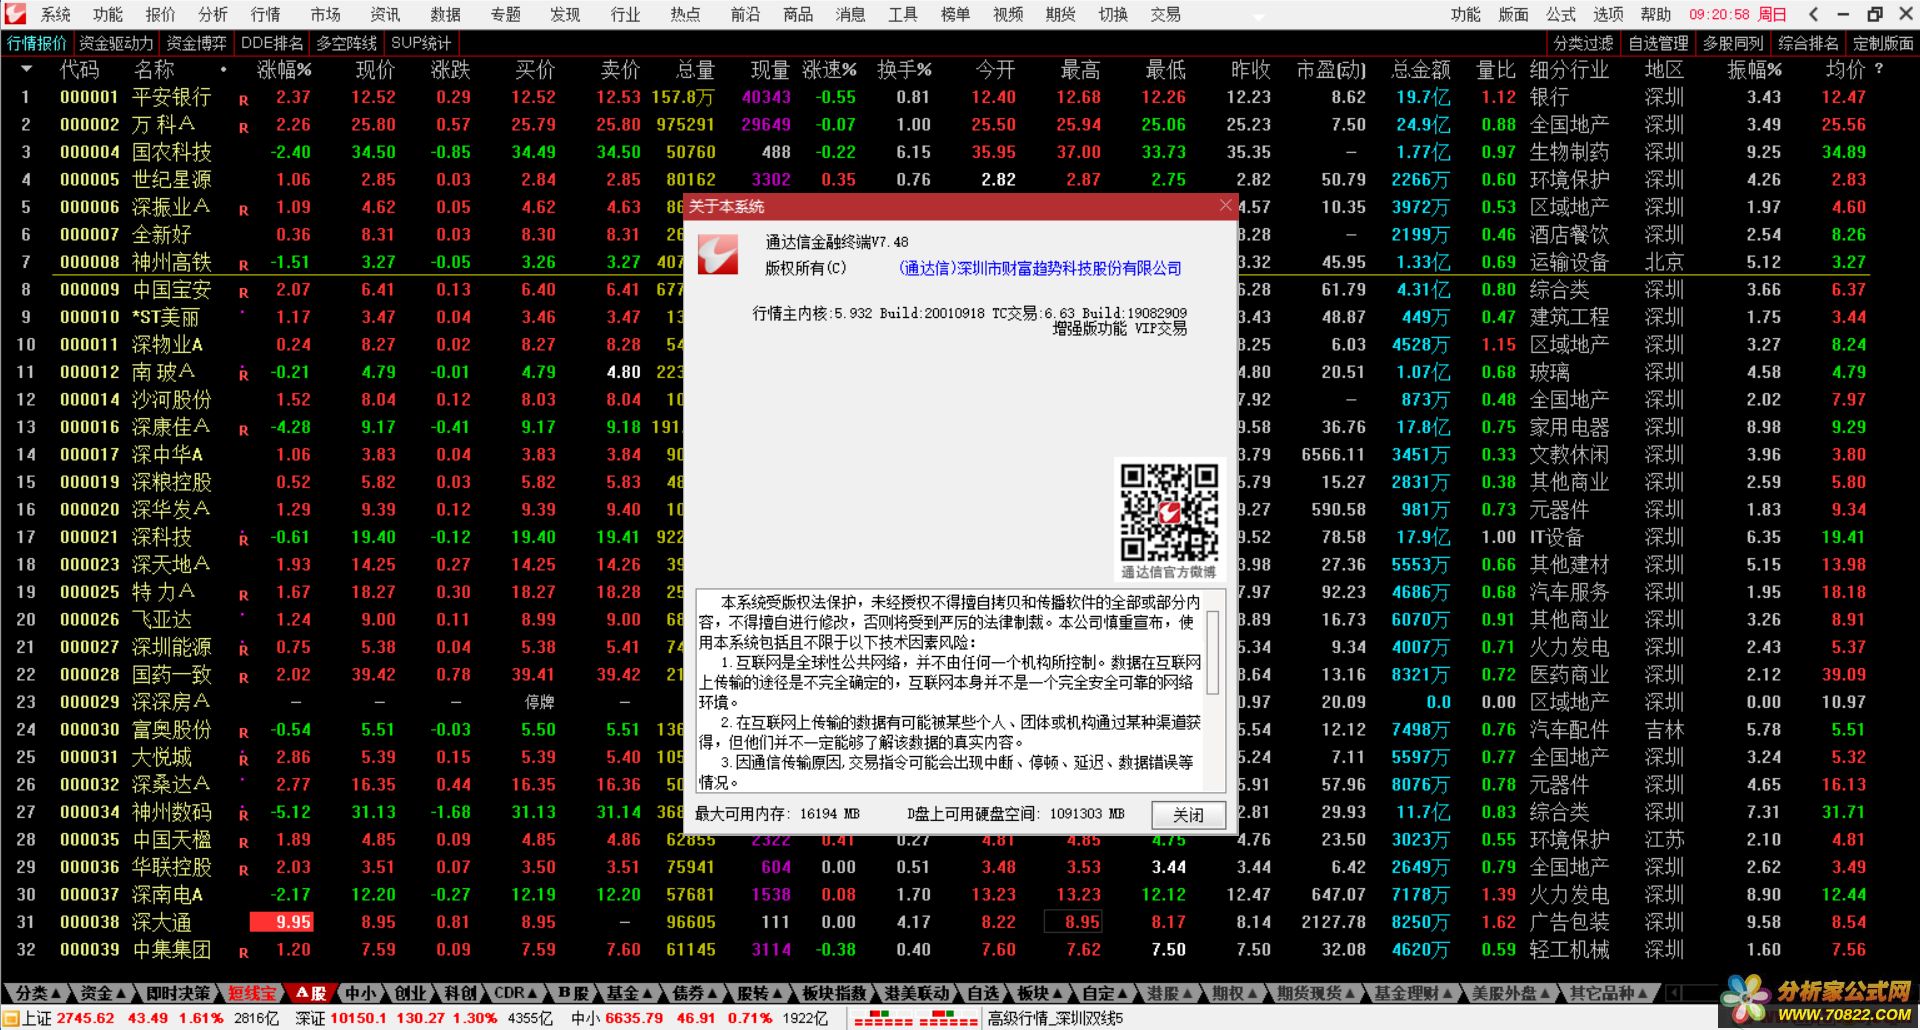Click the 定制版面 button
Image resolution: width=1920 pixels, height=1030 pixels.
[1883, 43]
